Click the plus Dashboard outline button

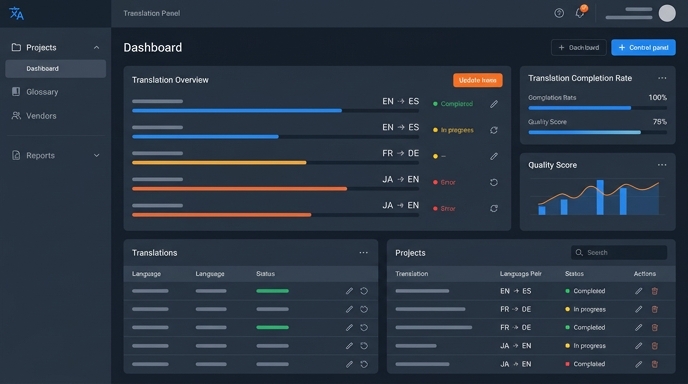click(x=578, y=47)
